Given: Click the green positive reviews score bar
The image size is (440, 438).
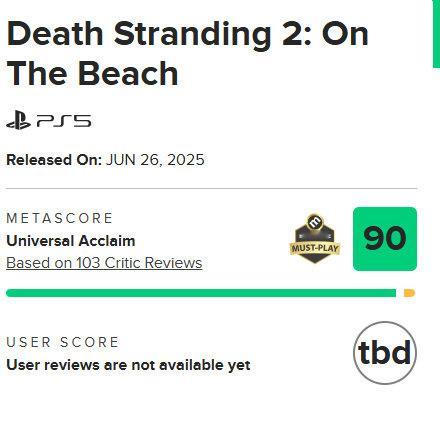Looking at the screenshot, I should (201, 293).
